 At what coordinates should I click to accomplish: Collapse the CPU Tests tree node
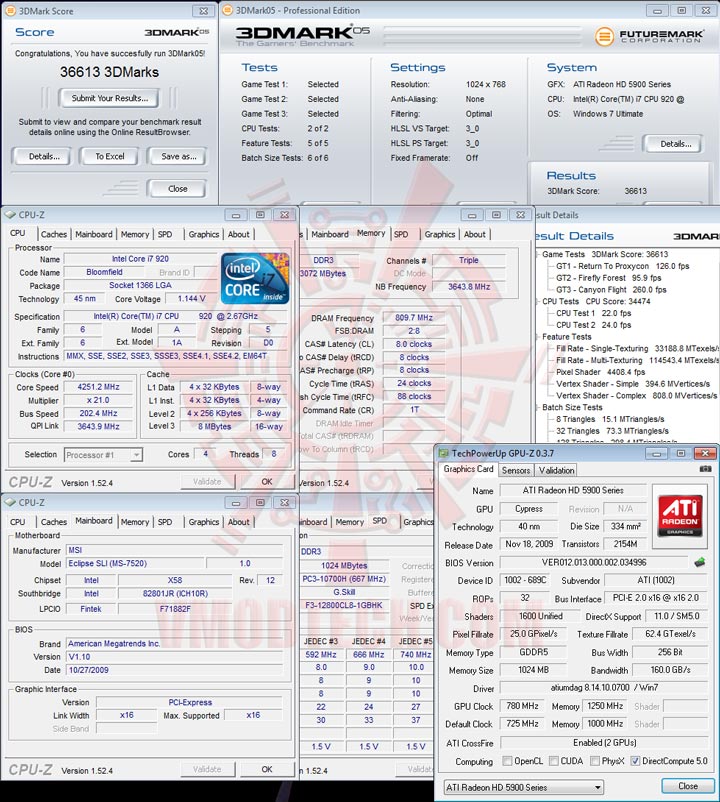click(x=537, y=301)
